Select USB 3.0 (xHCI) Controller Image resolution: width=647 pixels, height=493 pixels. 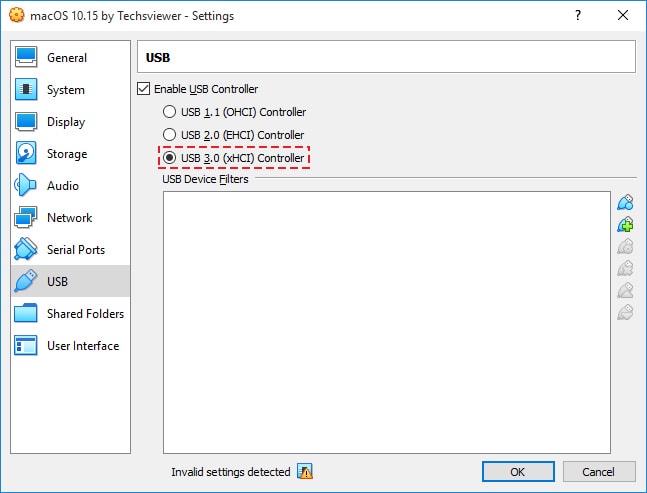pyautogui.click(x=233, y=158)
